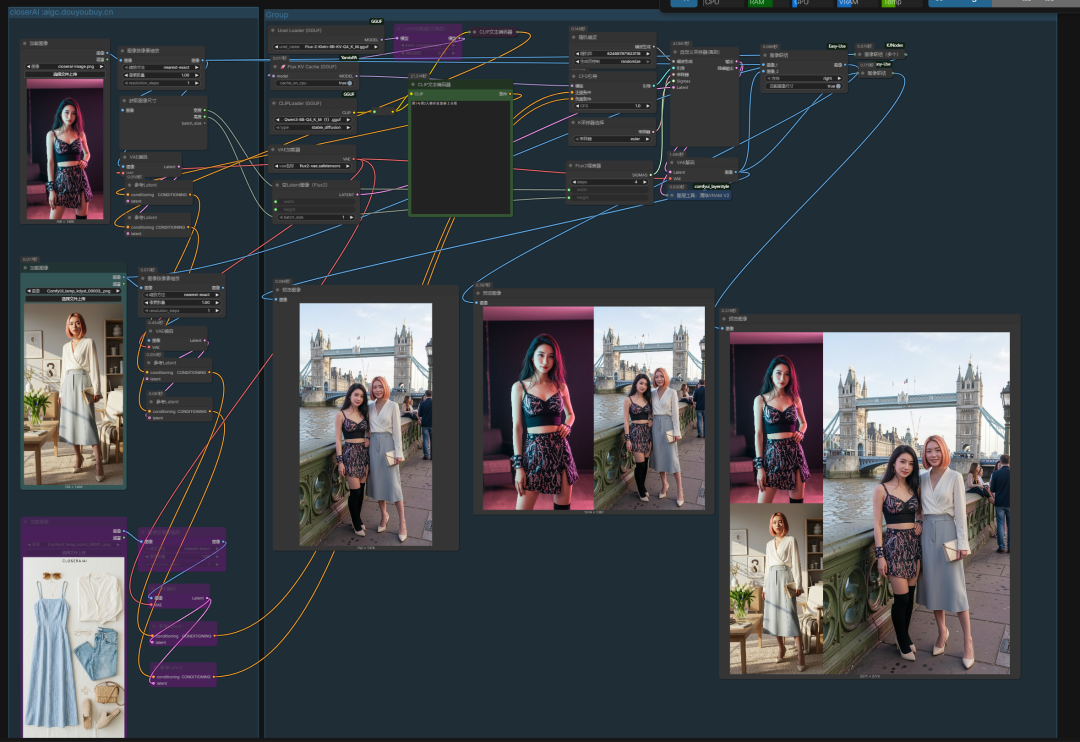Collapse the Unet Loader (GGUF) node via its title dot
This screenshot has height=742, width=1080.
(x=273, y=30)
